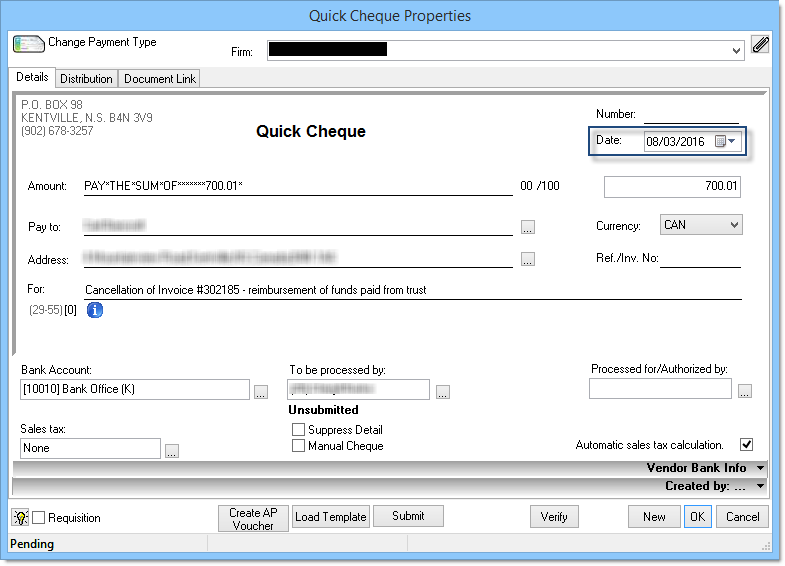Click the (29-55) [0] counter text

click(x=53, y=310)
